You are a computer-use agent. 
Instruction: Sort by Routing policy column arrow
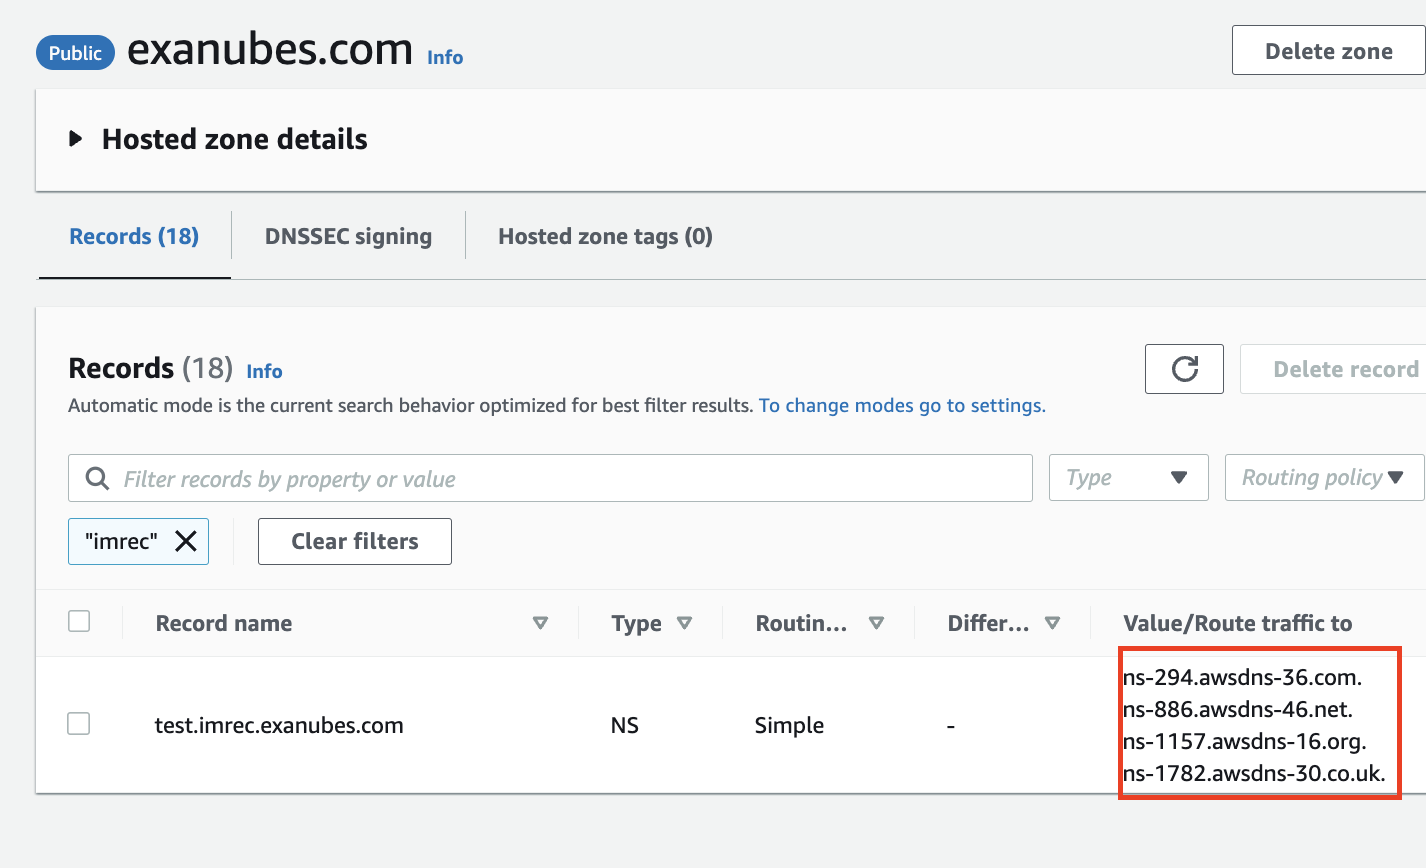(876, 623)
